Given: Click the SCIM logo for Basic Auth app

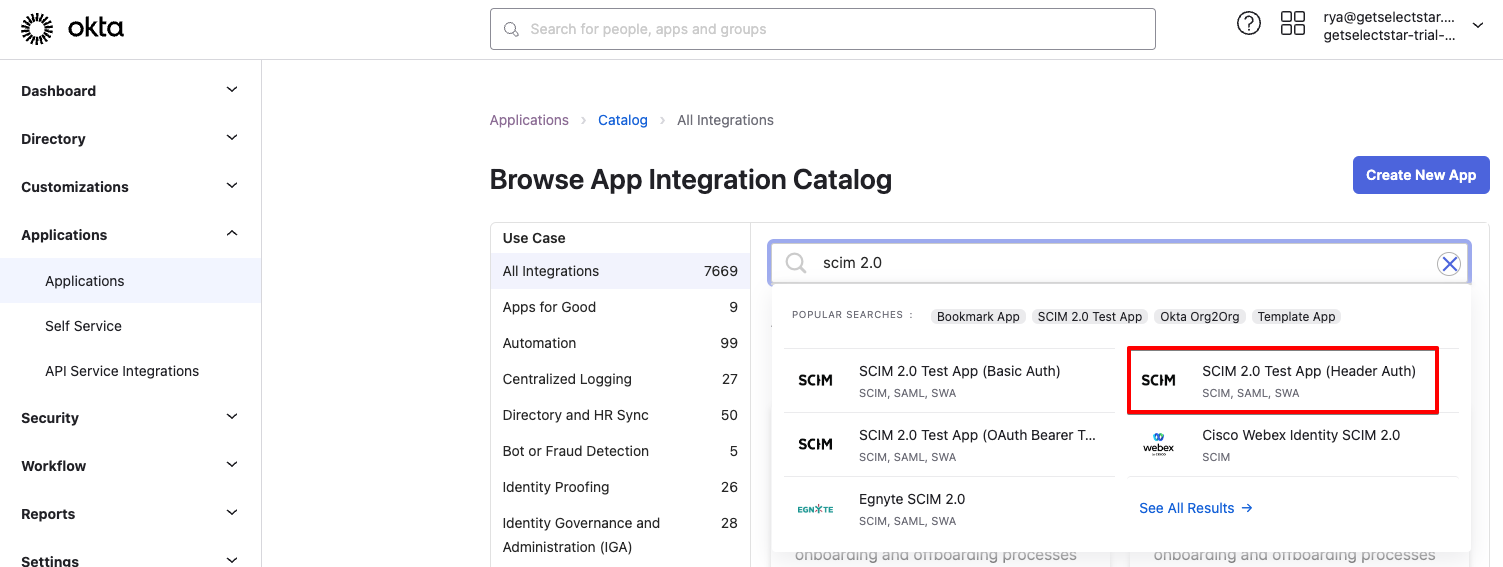Looking at the screenshot, I should 815,381.
